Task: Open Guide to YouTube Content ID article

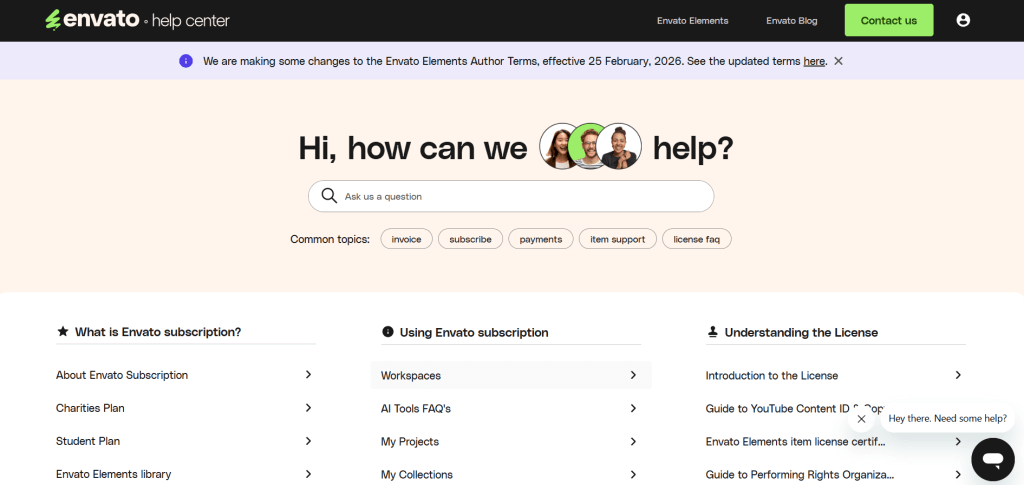Action: coord(777,409)
